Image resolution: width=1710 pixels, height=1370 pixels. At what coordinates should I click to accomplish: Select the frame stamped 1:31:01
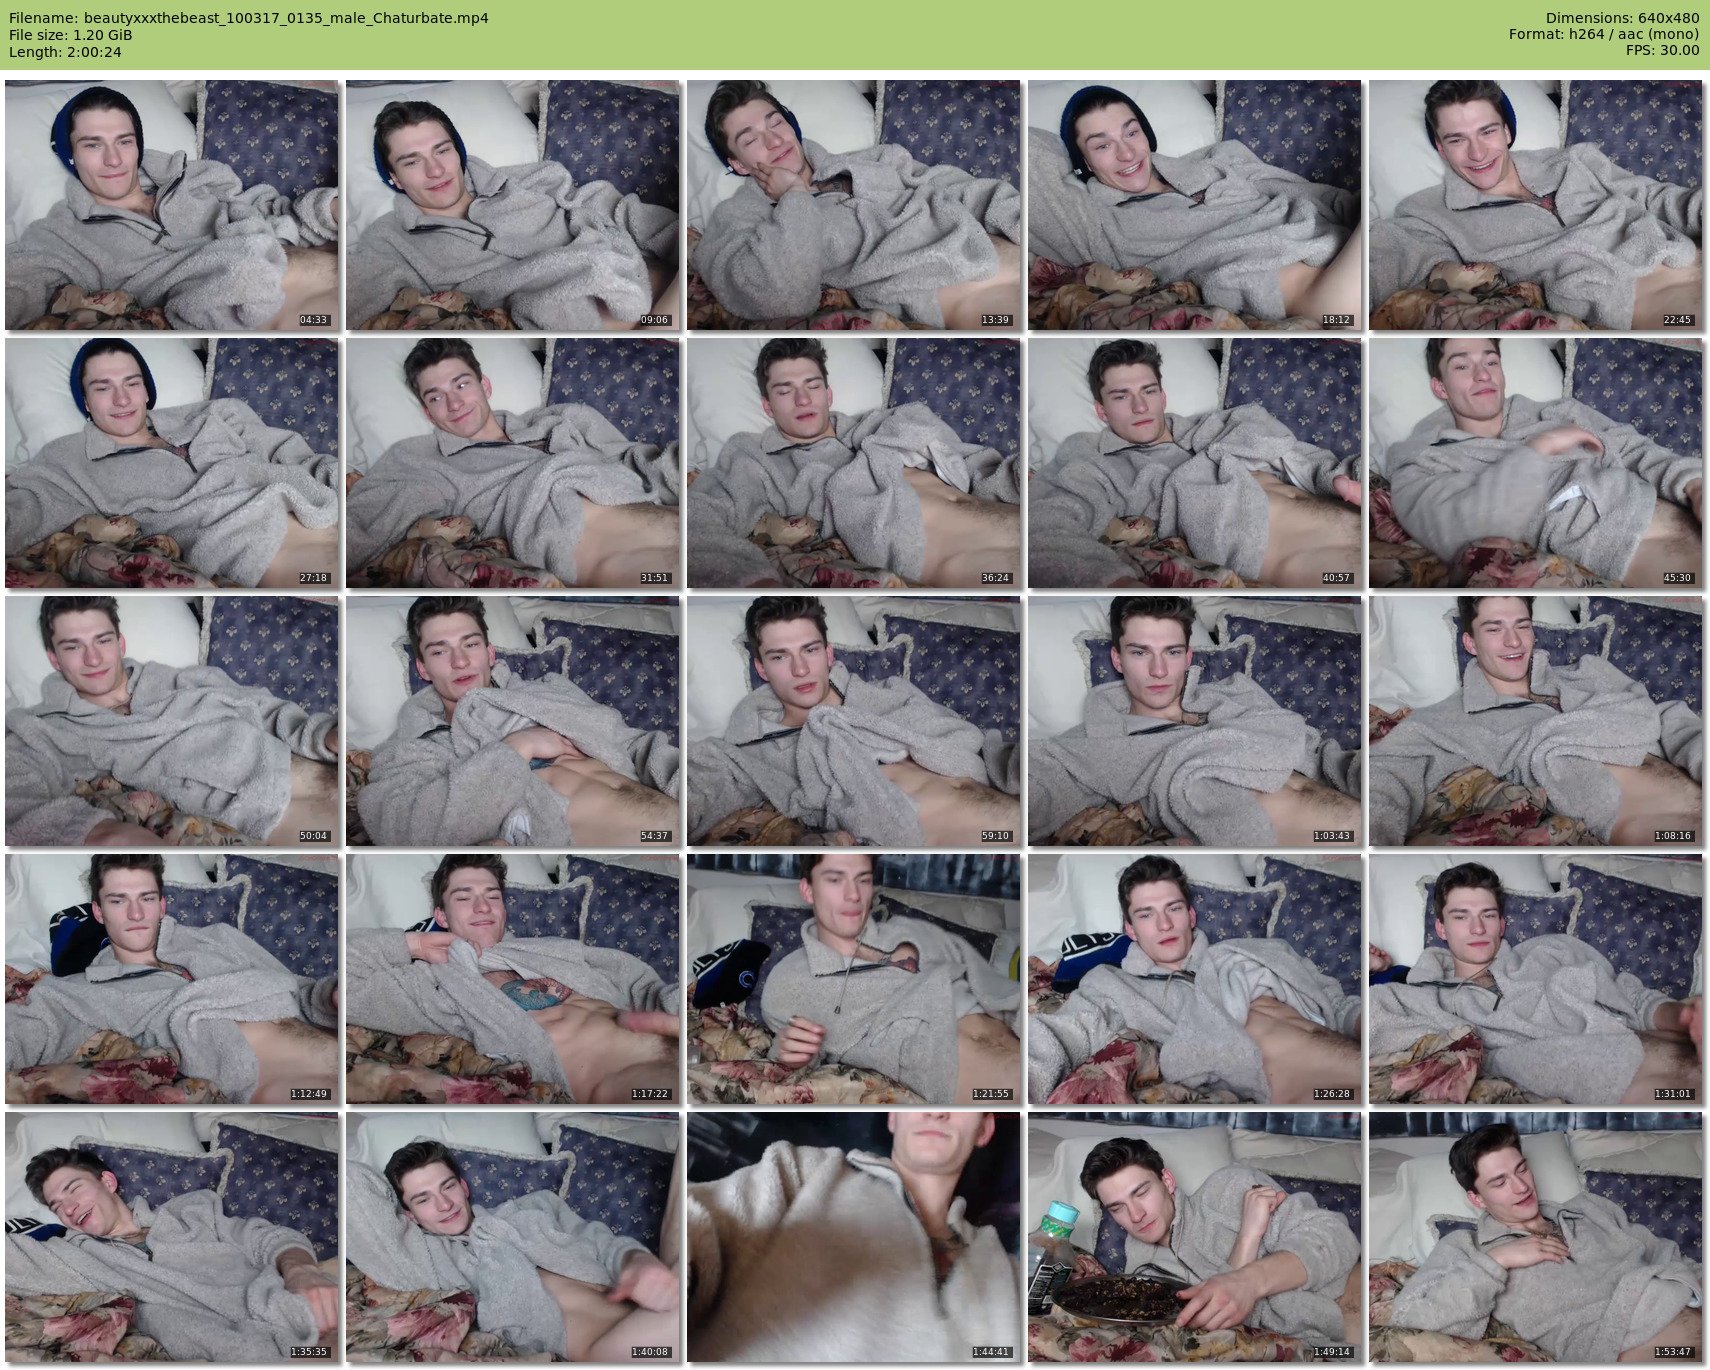click(1535, 979)
